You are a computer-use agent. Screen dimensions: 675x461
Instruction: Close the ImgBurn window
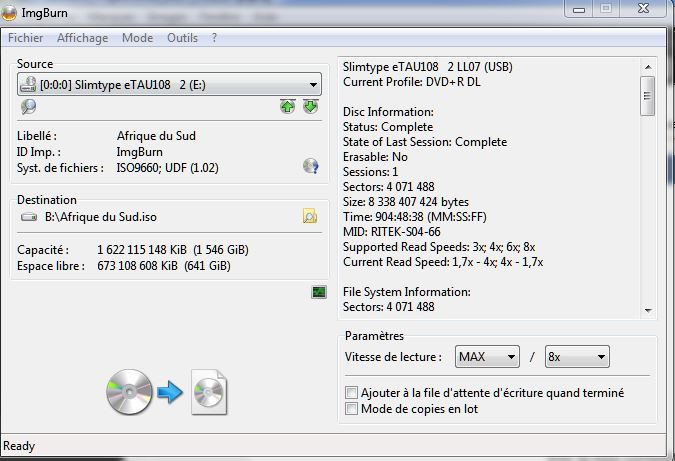(x=644, y=8)
